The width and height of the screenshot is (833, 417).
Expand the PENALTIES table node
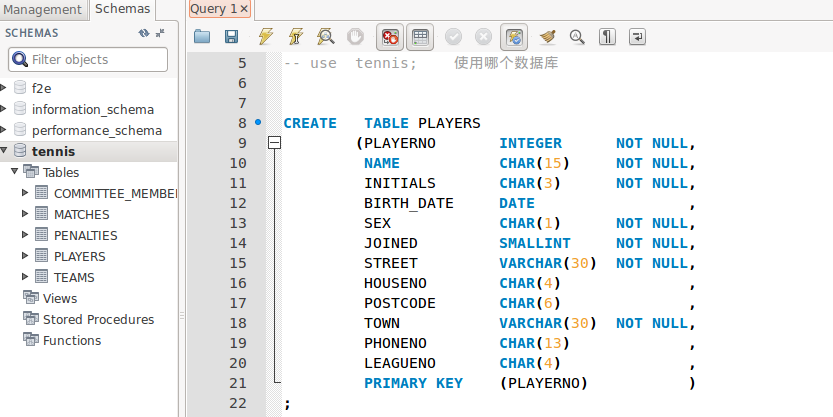[25, 235]
